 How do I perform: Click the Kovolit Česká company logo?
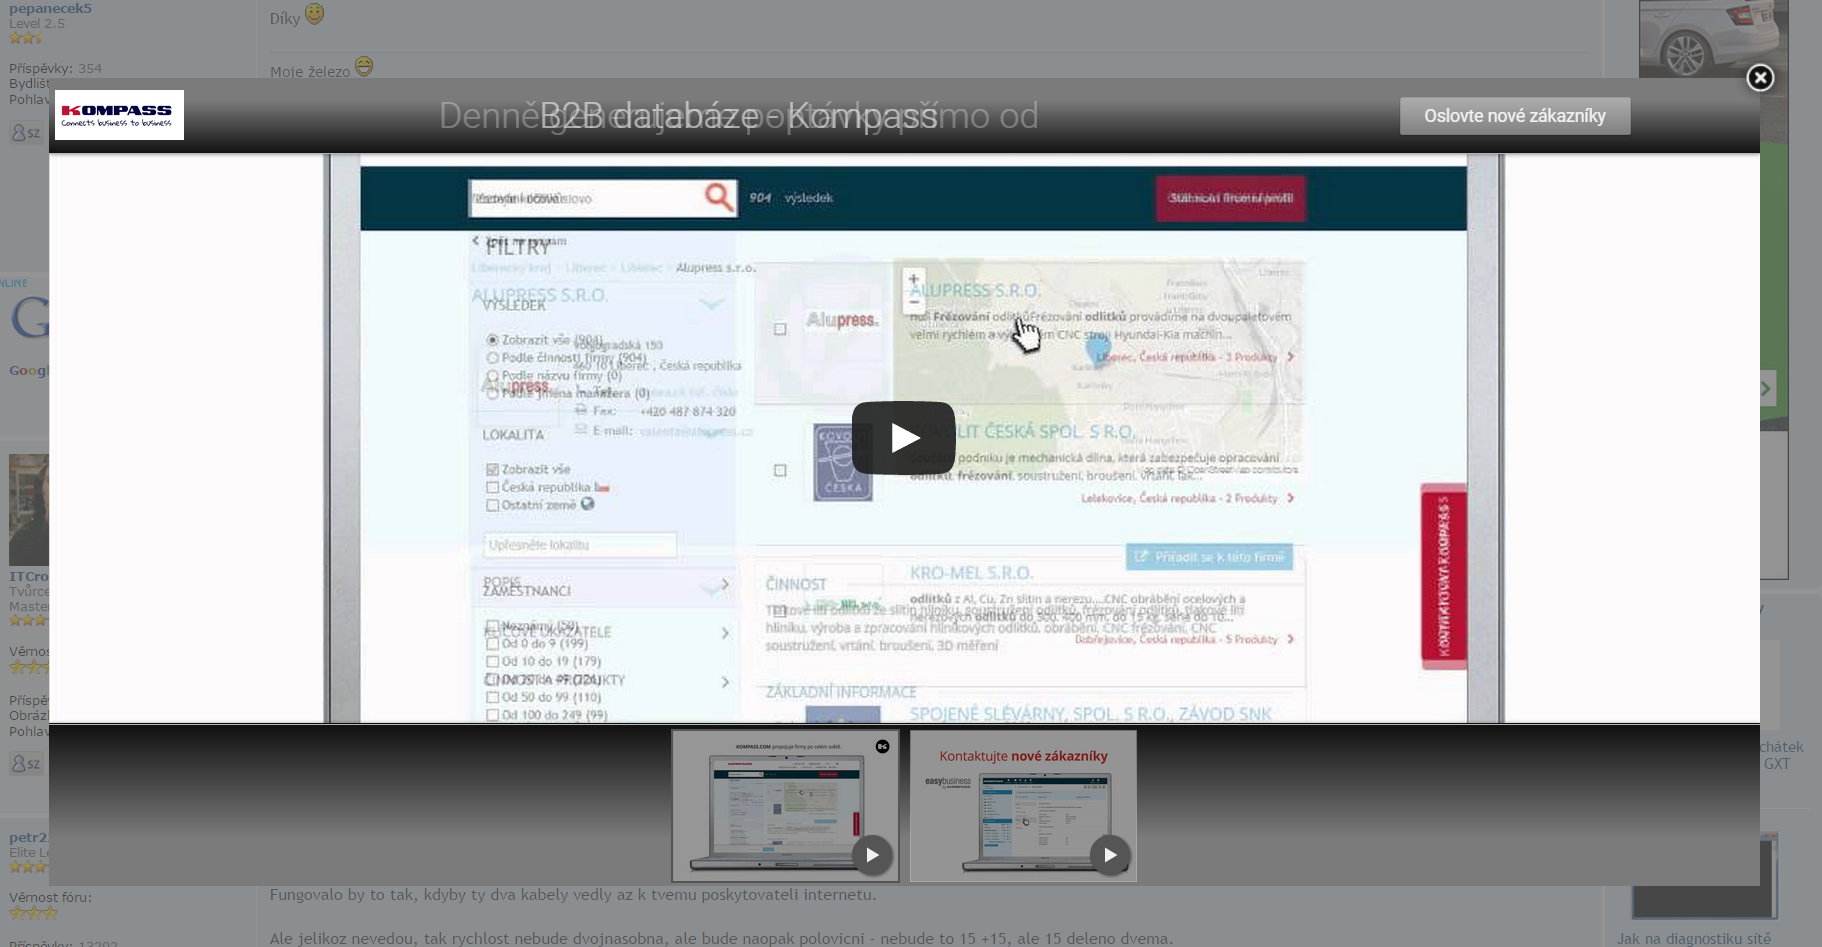point(843,462)
